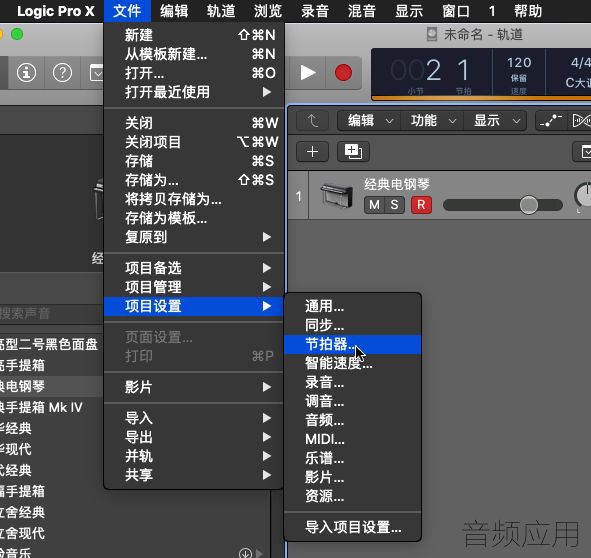The width and height of the screenshot is (591, 558).
Task: Click the Play button in transport
Action: [308, 72]
